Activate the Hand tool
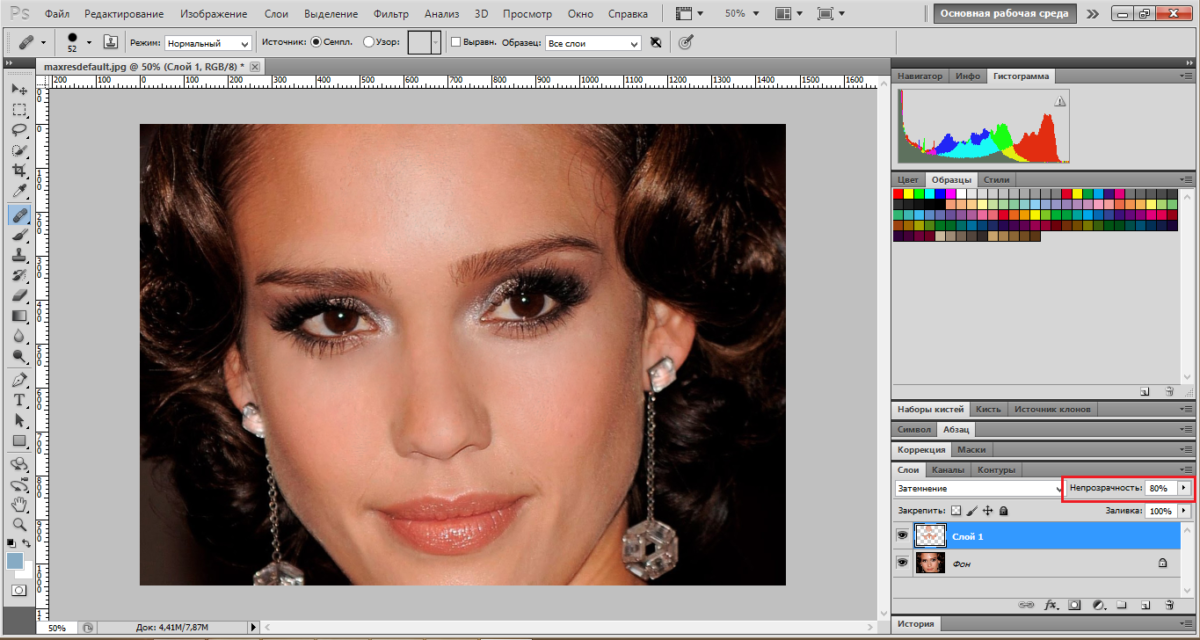This screenshot has height=640, width=1200. (19, 503)
